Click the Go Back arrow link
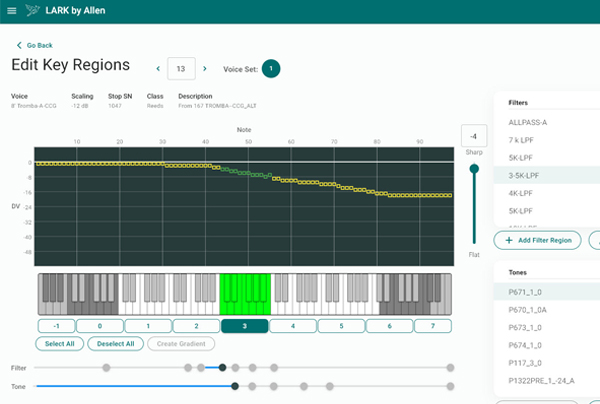 click(34, 45)
